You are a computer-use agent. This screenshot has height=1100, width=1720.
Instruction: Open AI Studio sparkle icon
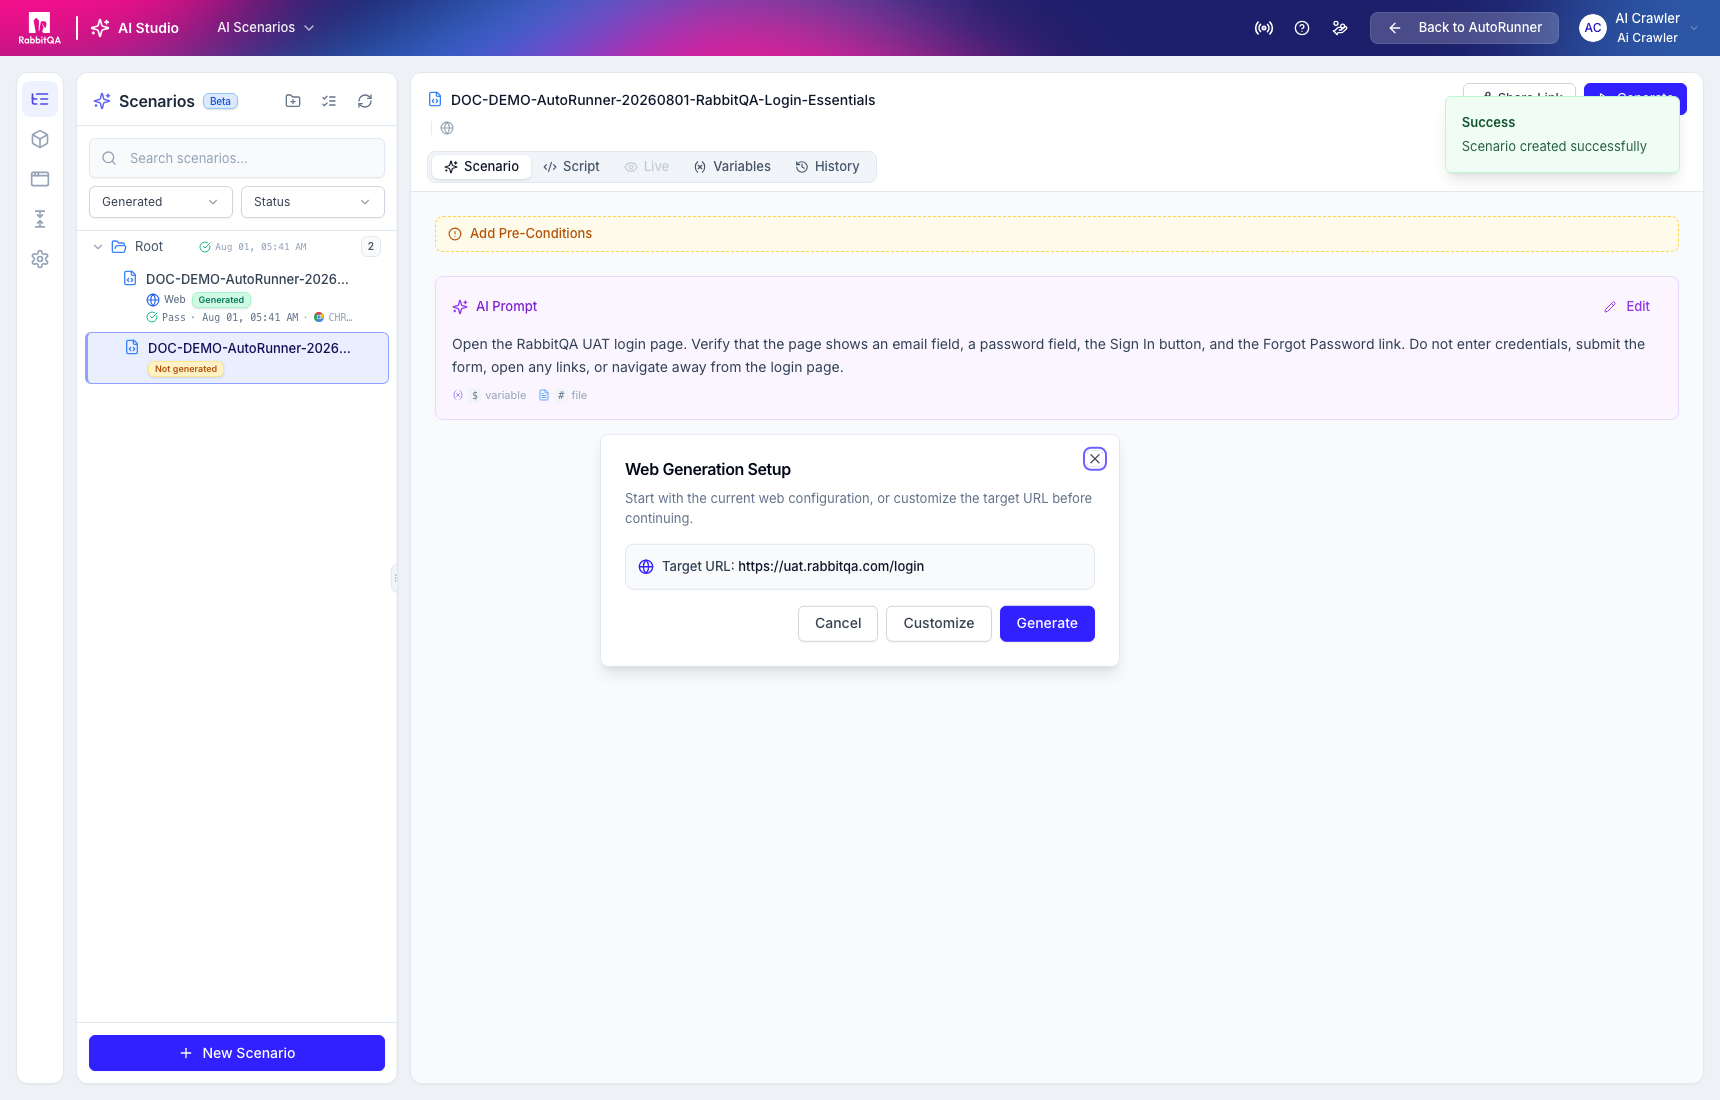pos(100,28)
